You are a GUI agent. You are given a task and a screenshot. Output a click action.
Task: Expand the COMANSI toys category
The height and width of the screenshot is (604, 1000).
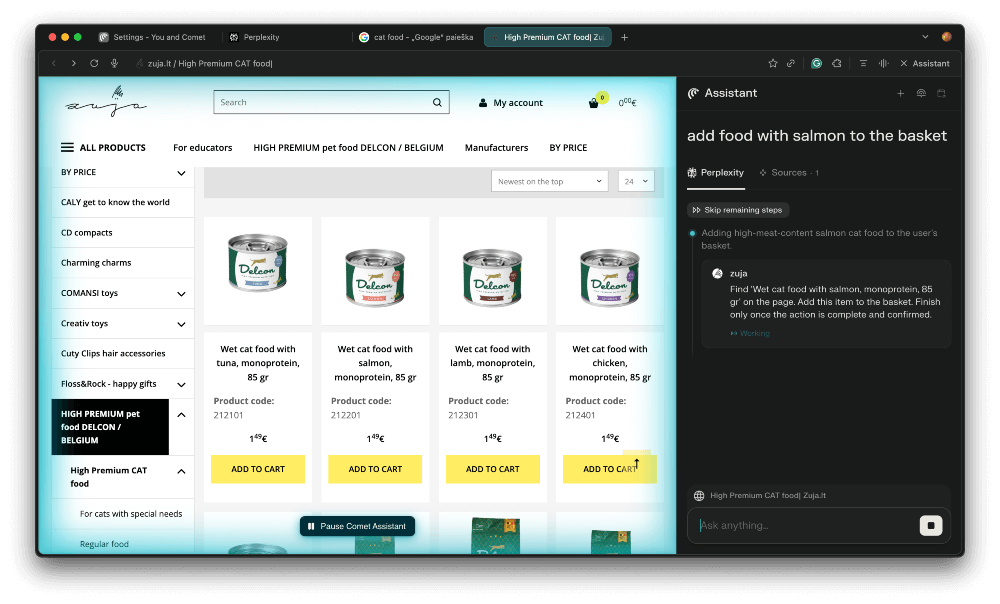pyautogui.click(x=181, y=293)
